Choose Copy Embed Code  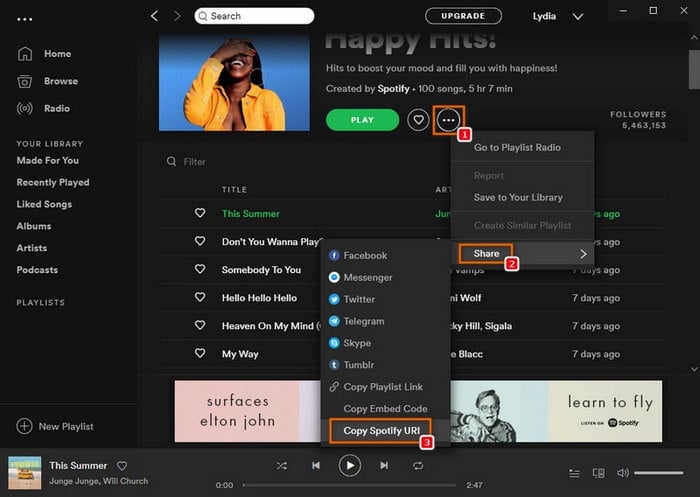coord(385,409)
